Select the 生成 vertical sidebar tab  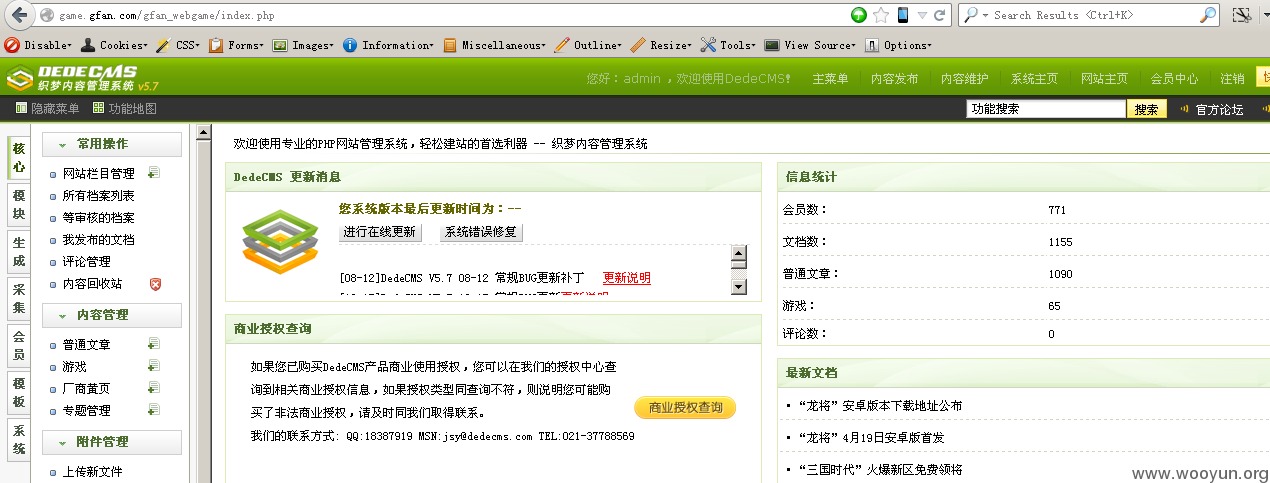tap(18, 252)
